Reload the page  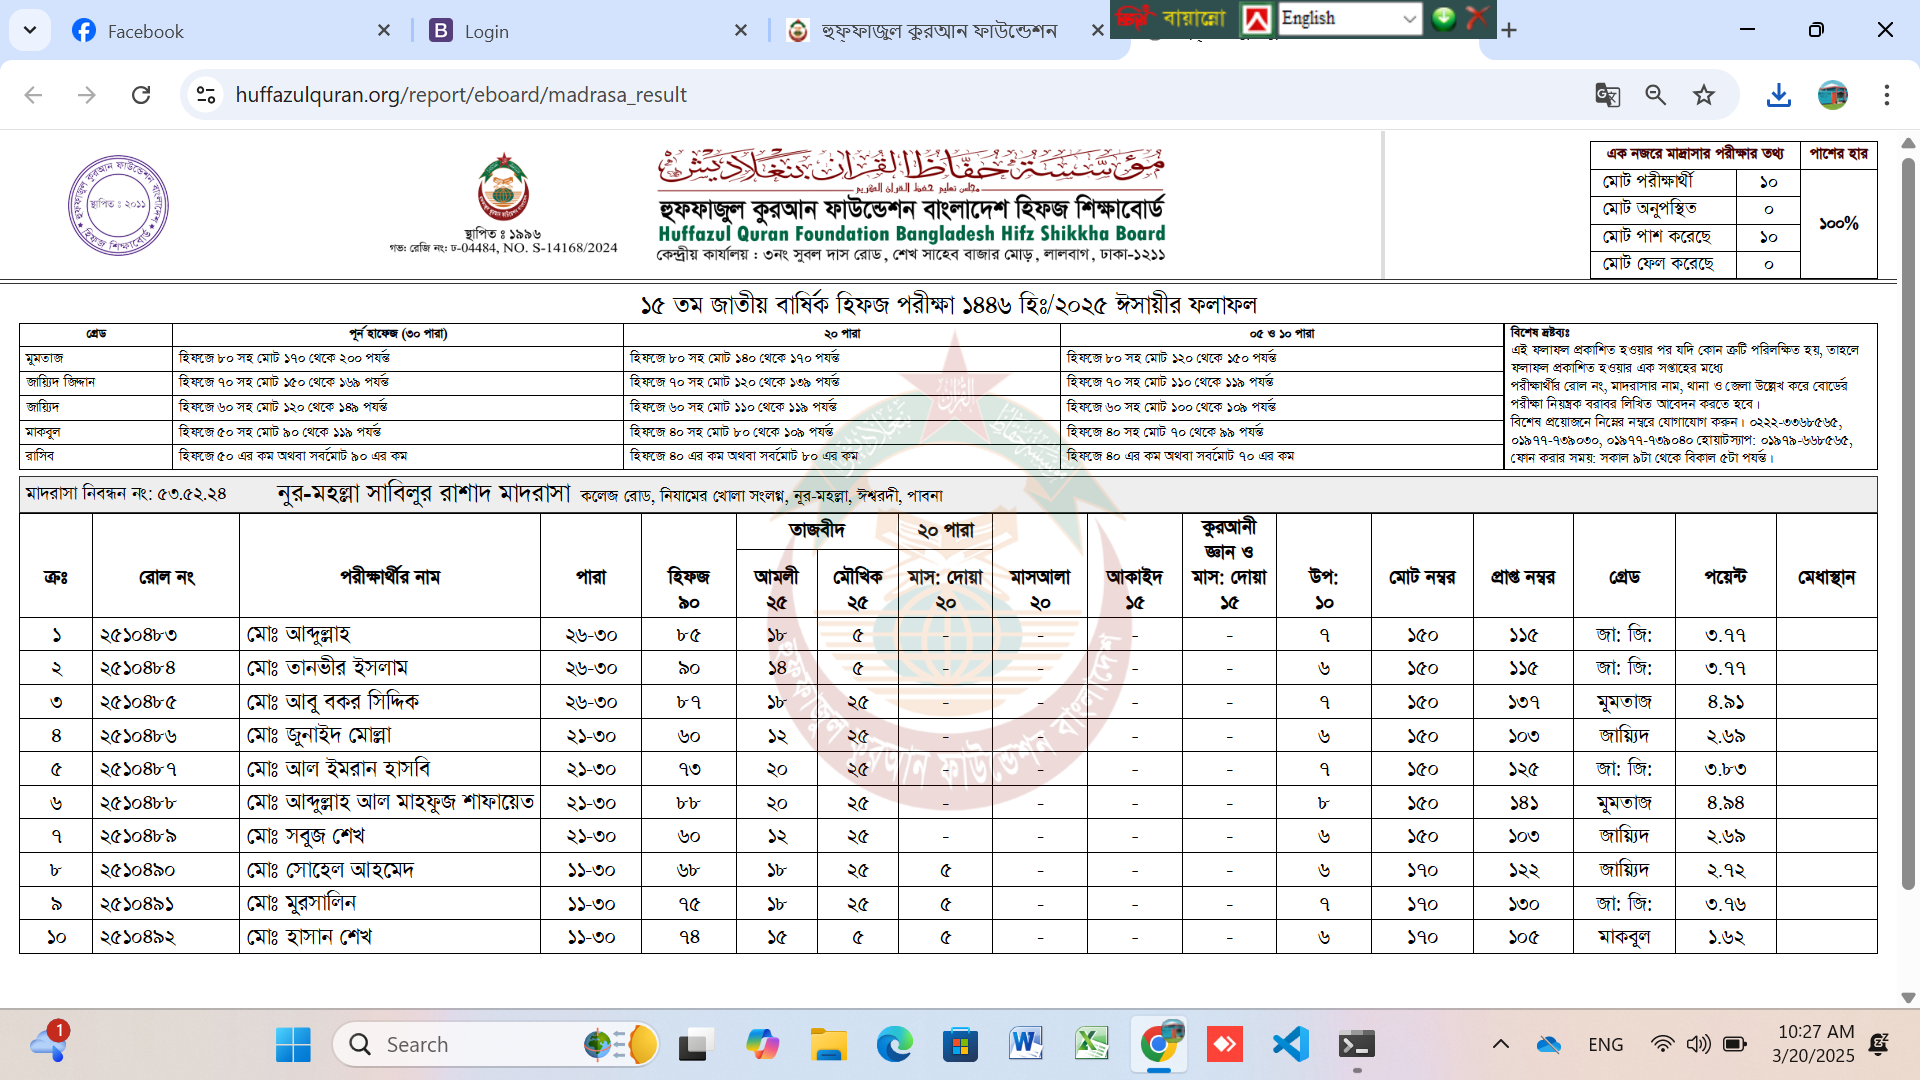141,95
